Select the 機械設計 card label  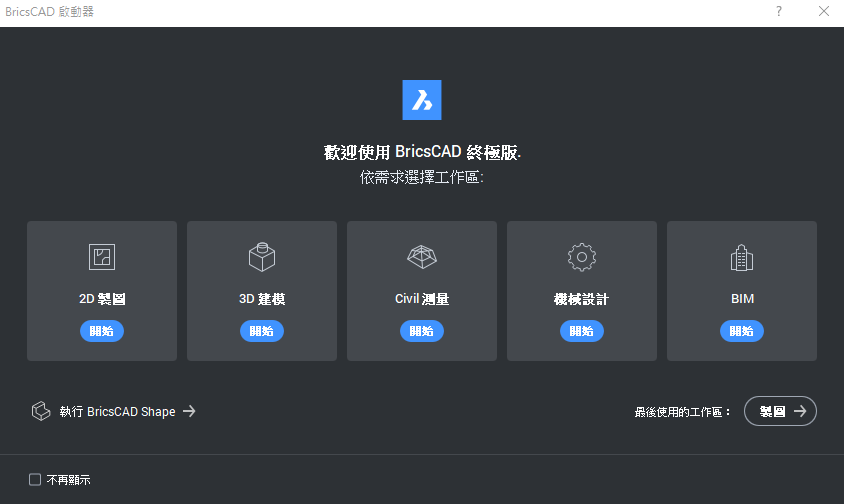pyautogui.click(x=581, y=299)
